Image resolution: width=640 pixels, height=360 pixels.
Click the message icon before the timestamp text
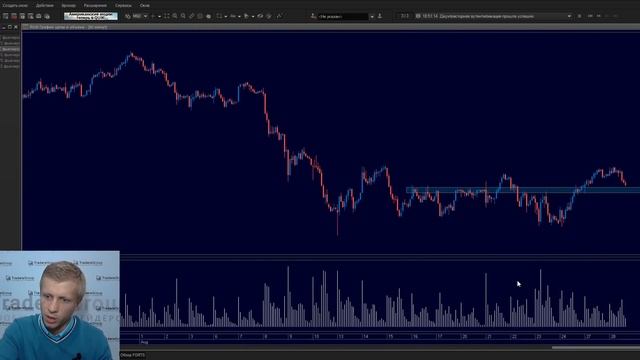click(x=418, y=16)
